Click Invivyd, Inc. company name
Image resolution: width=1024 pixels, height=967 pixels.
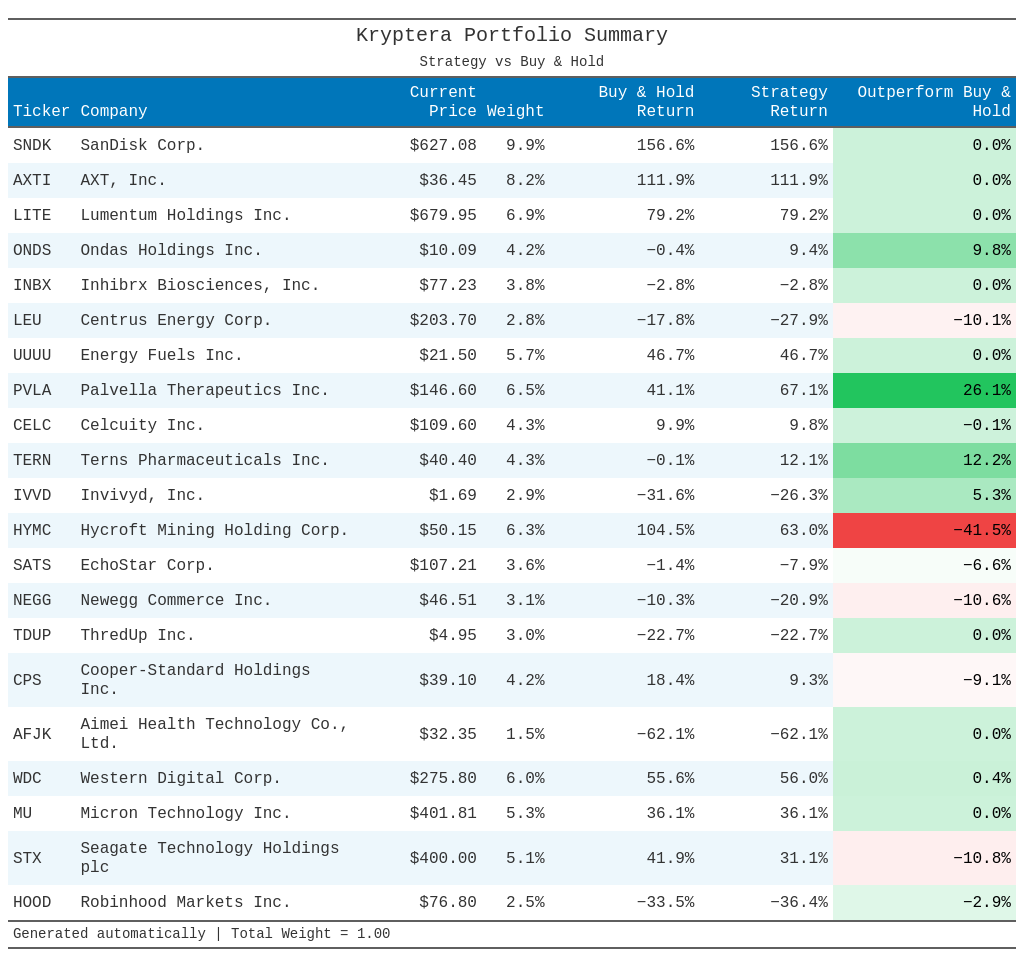click(142, 495)
